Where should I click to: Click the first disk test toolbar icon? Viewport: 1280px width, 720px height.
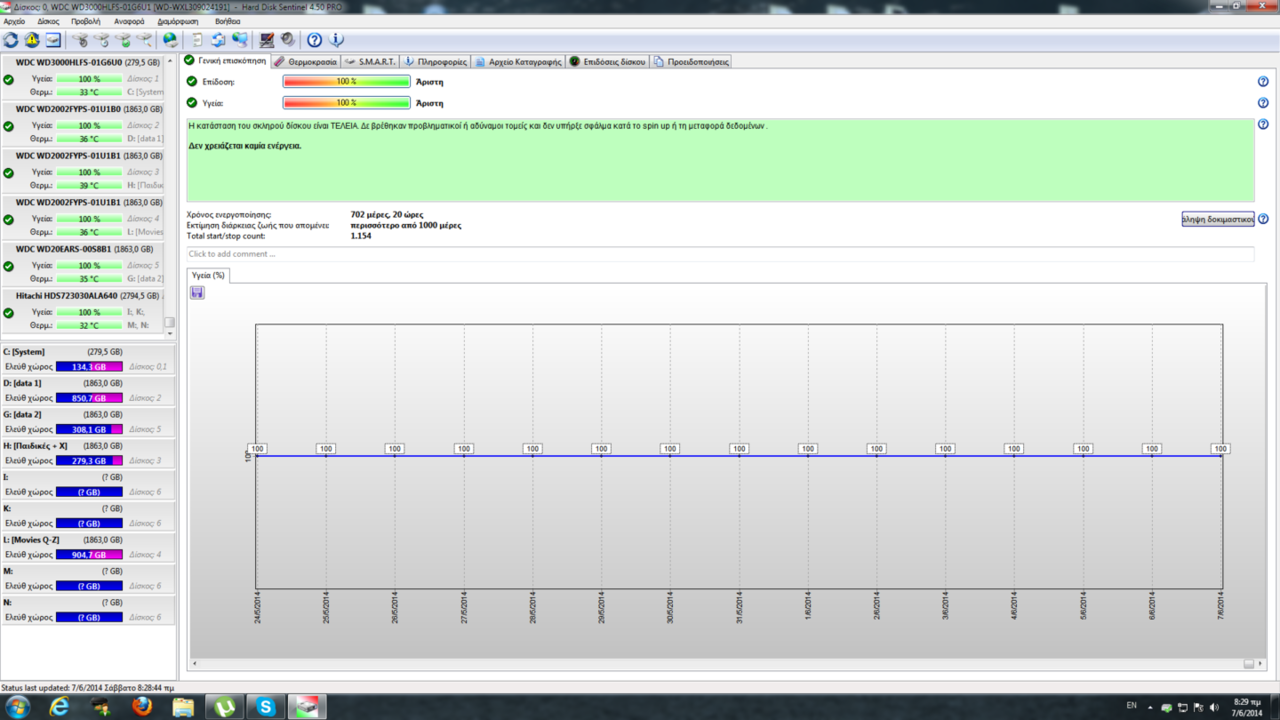pyautogui.click(x=80, y=40)
